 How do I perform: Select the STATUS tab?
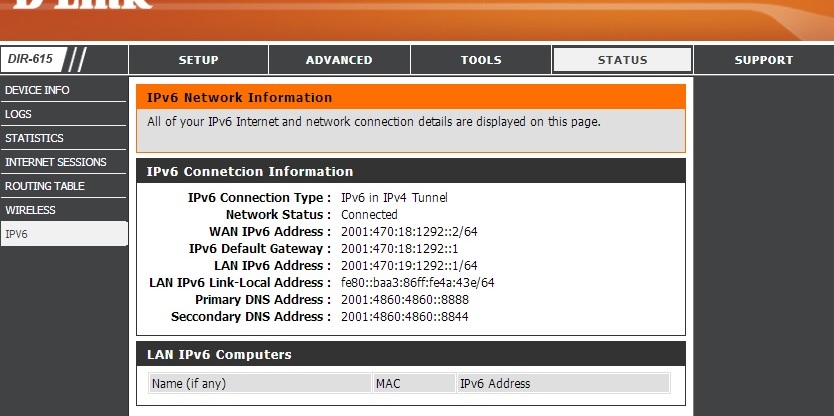pyautogui.click(x=622, y=60)
